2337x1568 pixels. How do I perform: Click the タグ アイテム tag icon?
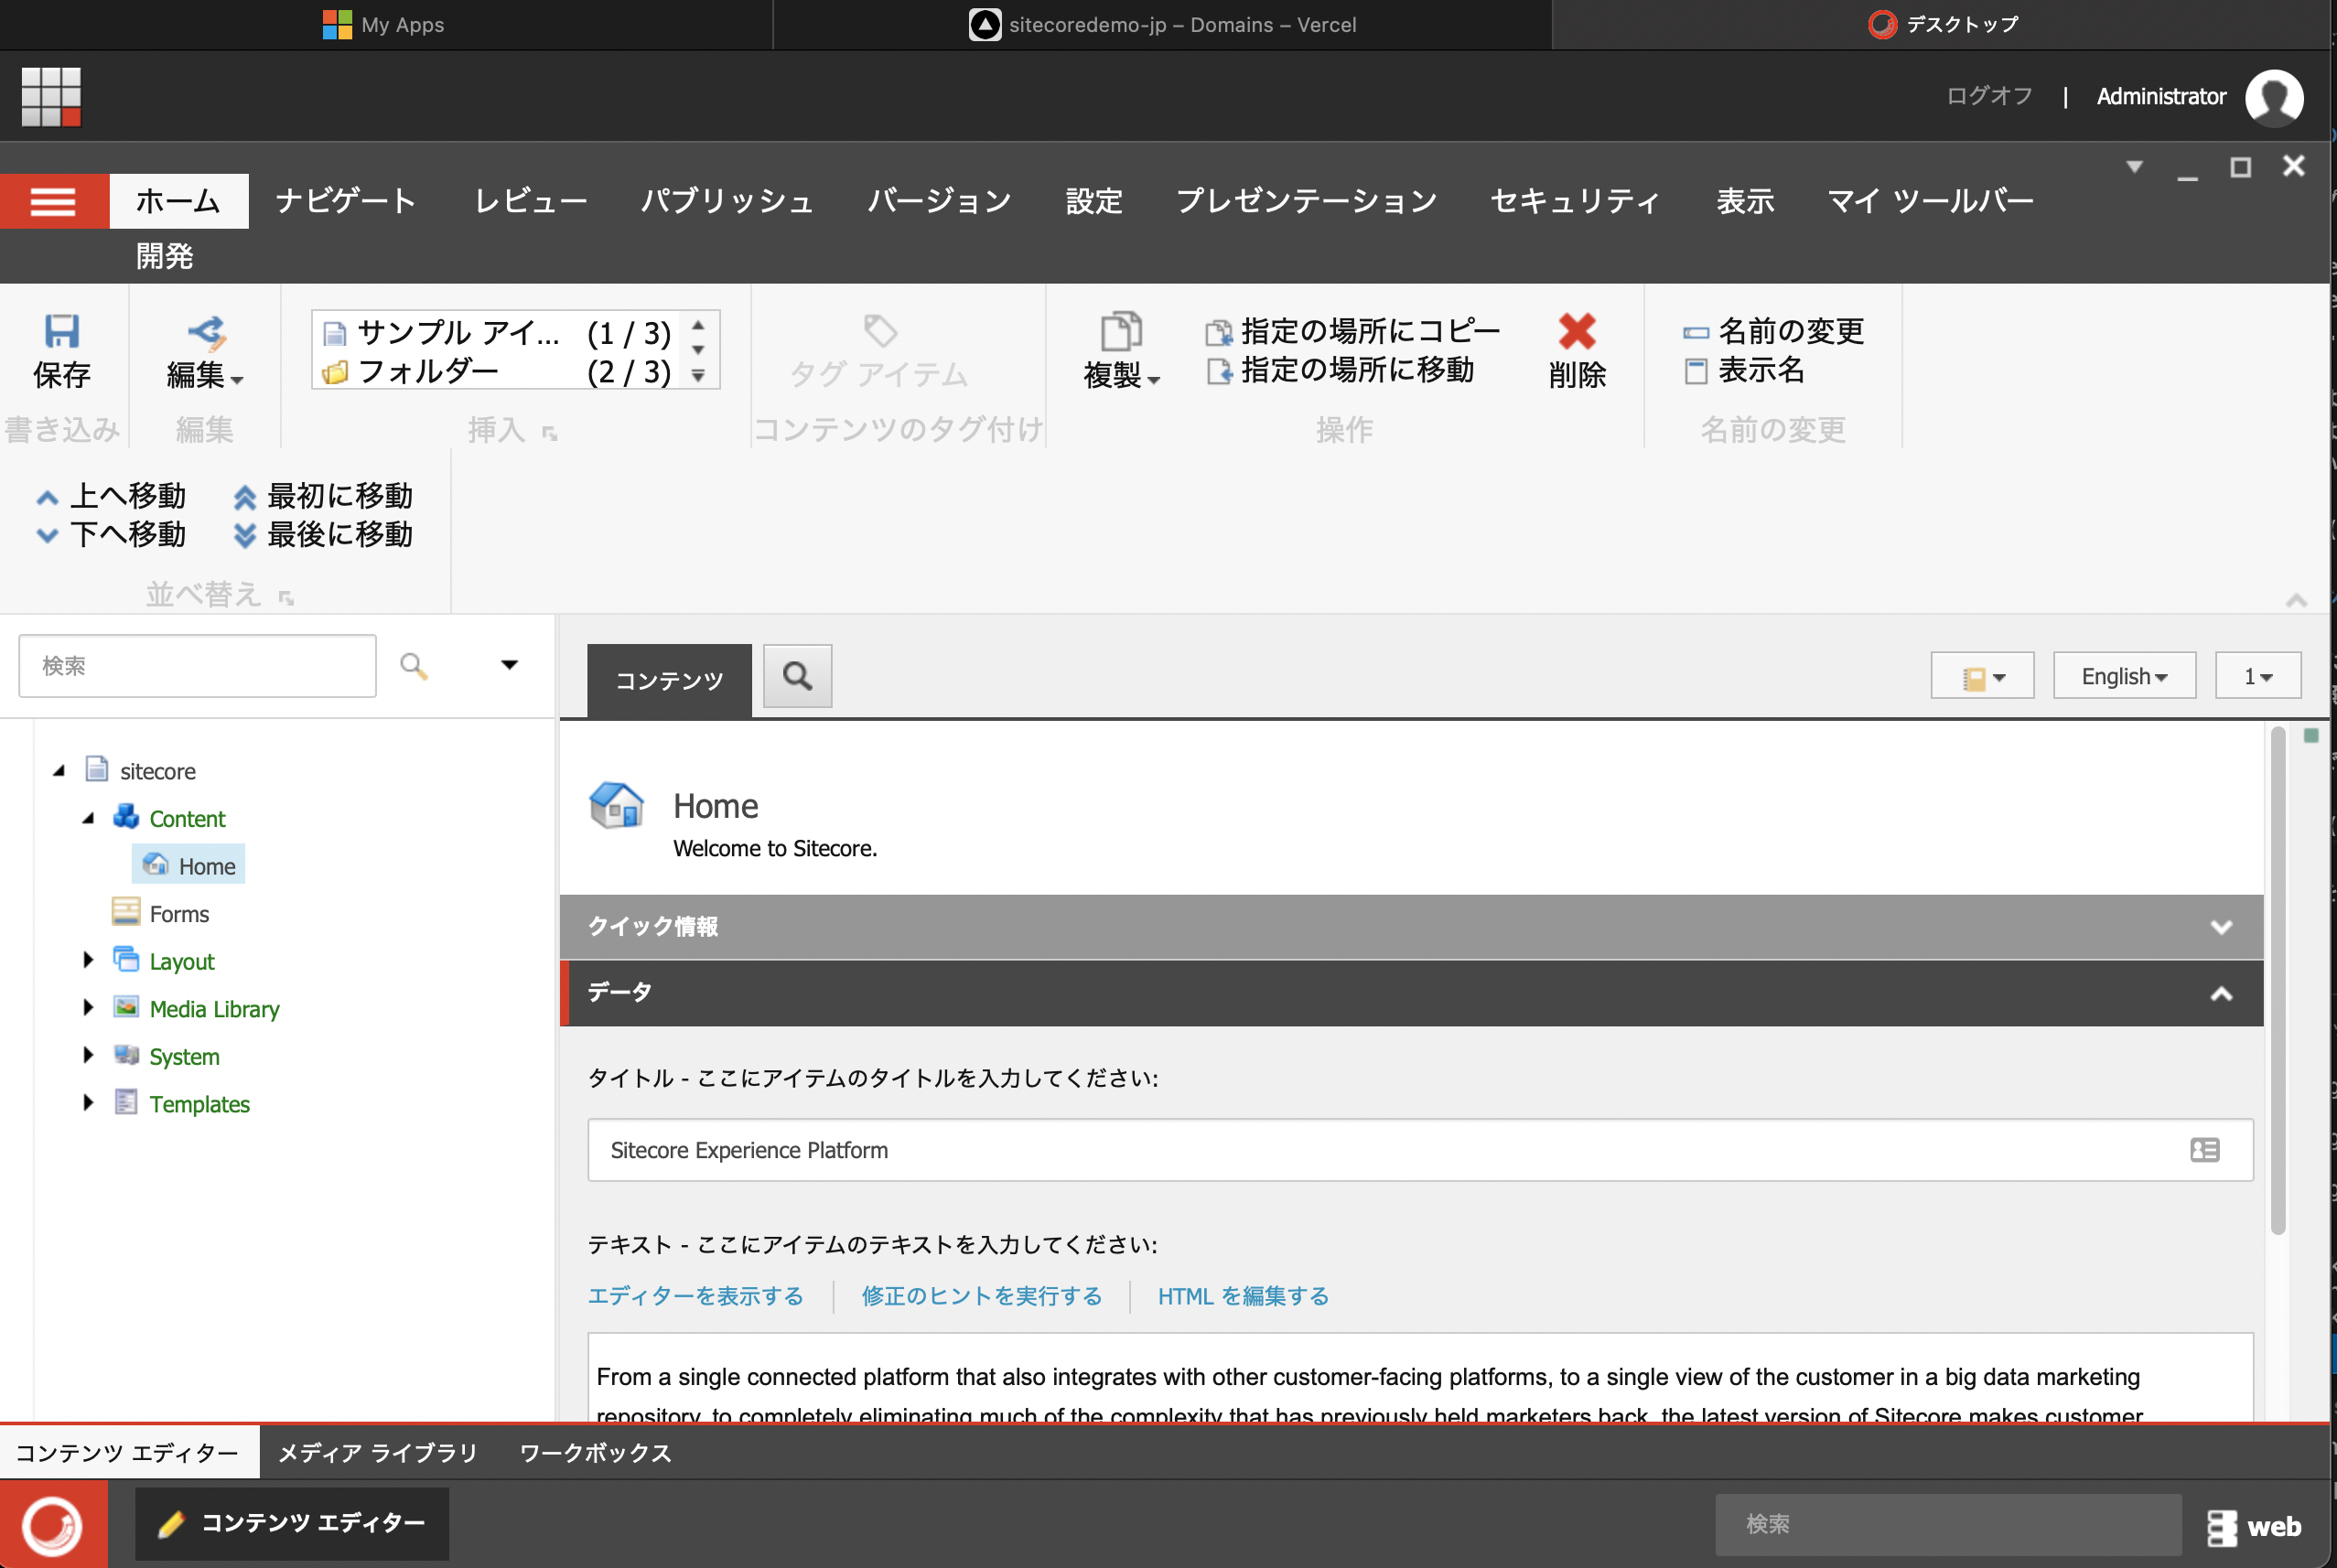tap(879, 331)
